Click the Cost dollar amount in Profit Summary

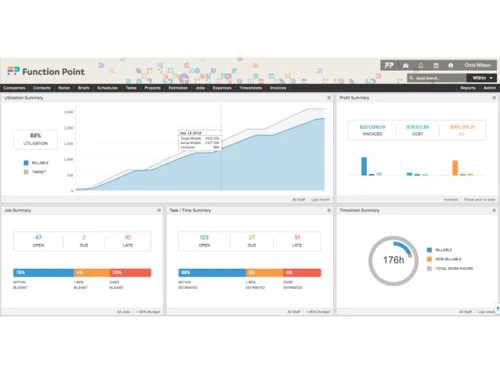[418, 127]
